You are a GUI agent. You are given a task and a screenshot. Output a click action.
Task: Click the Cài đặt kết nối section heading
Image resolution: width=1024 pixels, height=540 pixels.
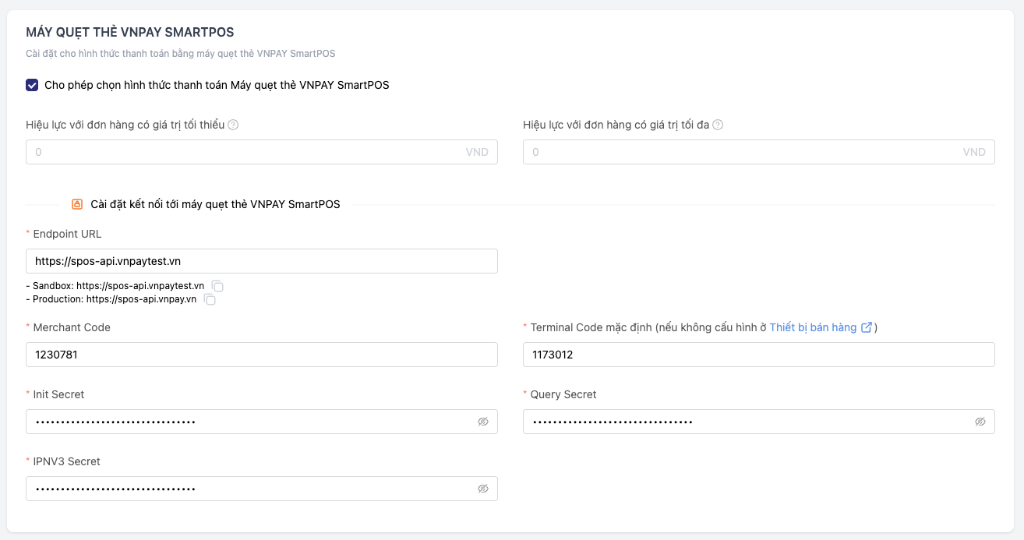point(215,204)
